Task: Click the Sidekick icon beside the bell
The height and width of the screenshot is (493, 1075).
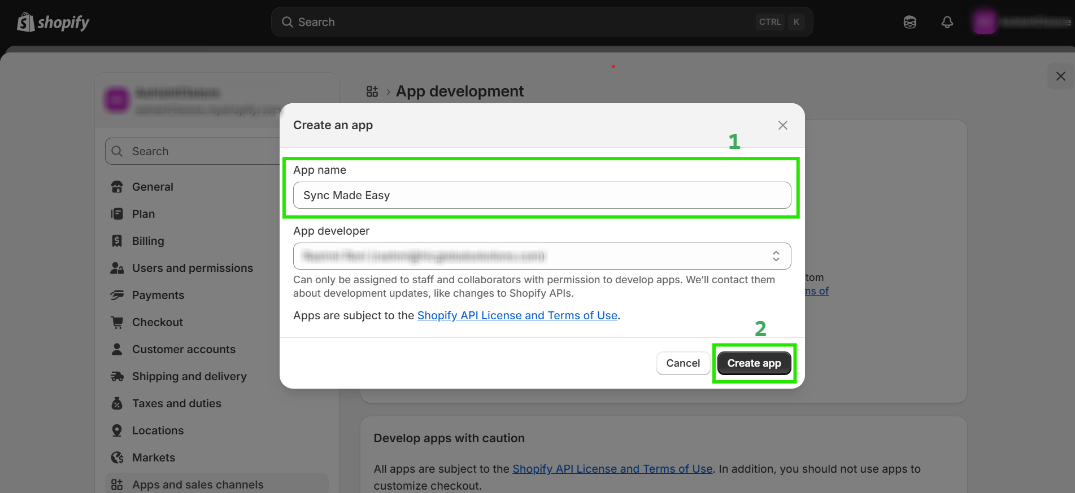Action: tap(910, 22)
